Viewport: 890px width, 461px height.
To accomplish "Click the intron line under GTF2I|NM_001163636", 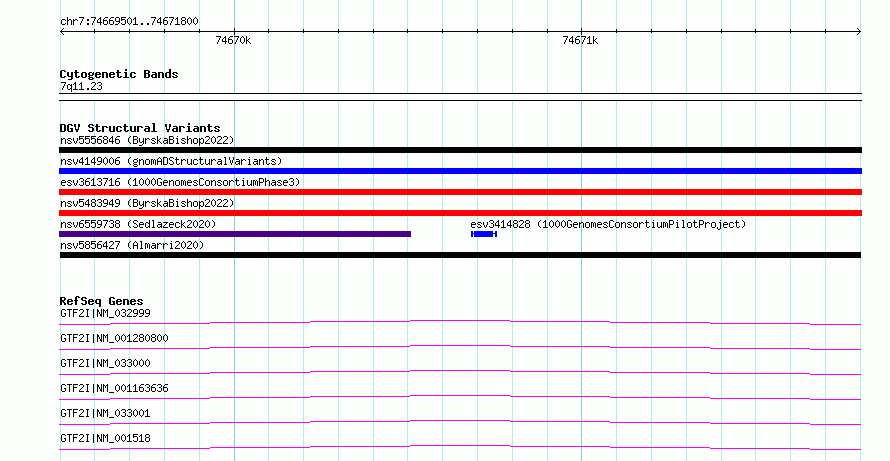I will click(460, 397).
